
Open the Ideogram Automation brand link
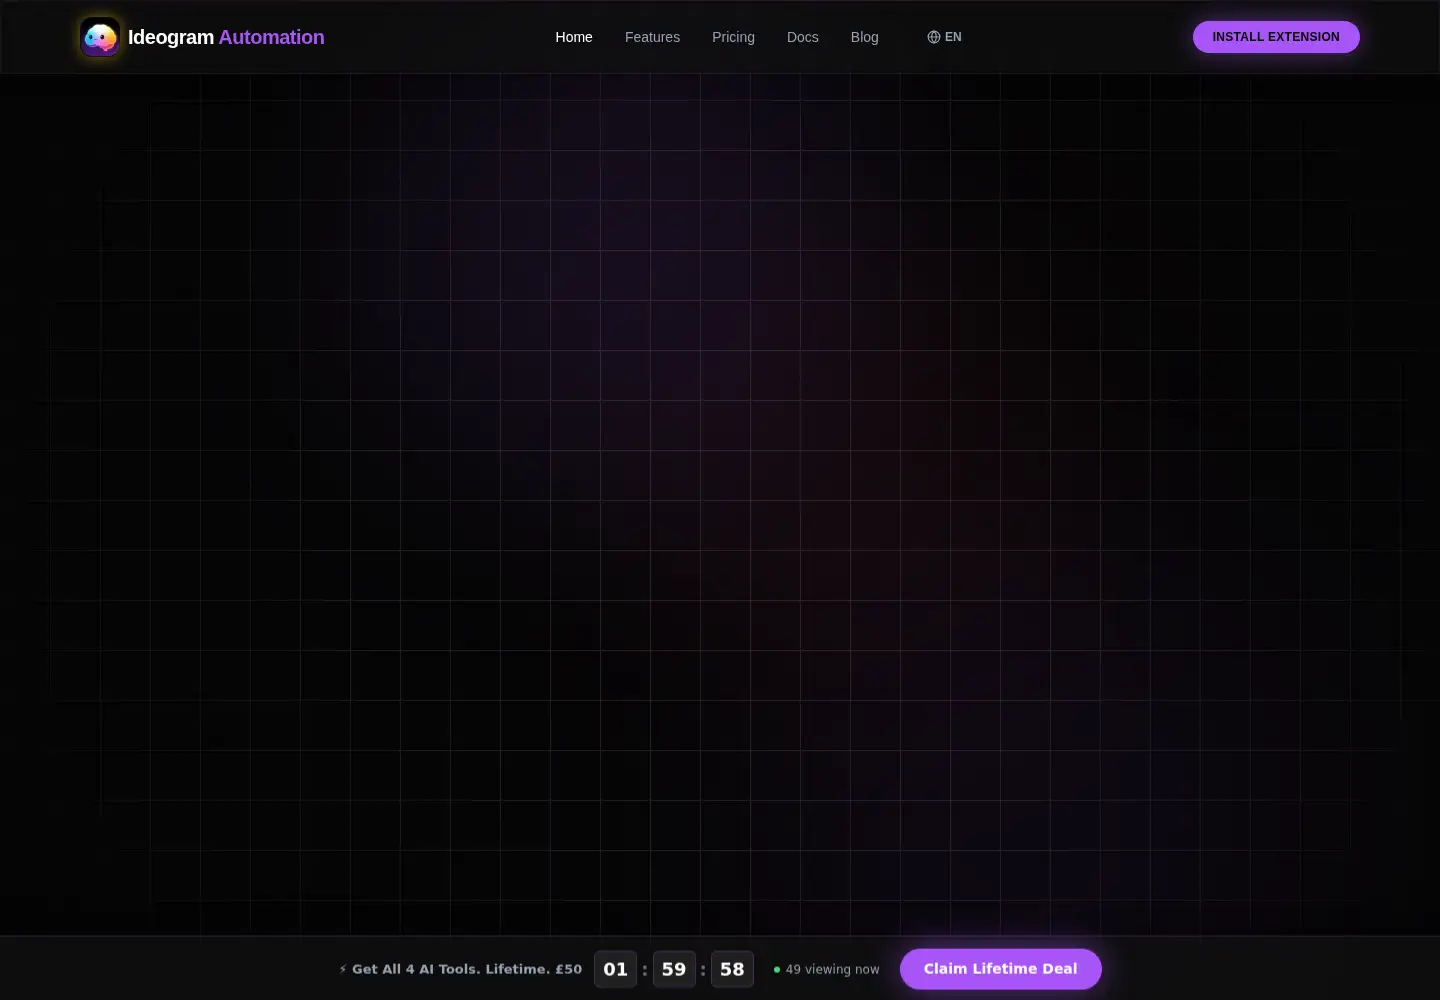[x=202, y=37]
